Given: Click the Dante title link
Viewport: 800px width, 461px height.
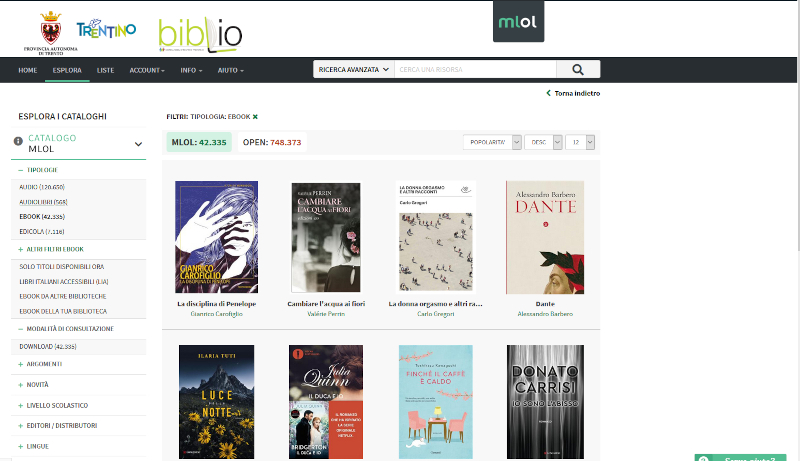Looking at the screenshot, I should (x=545, y=304).
